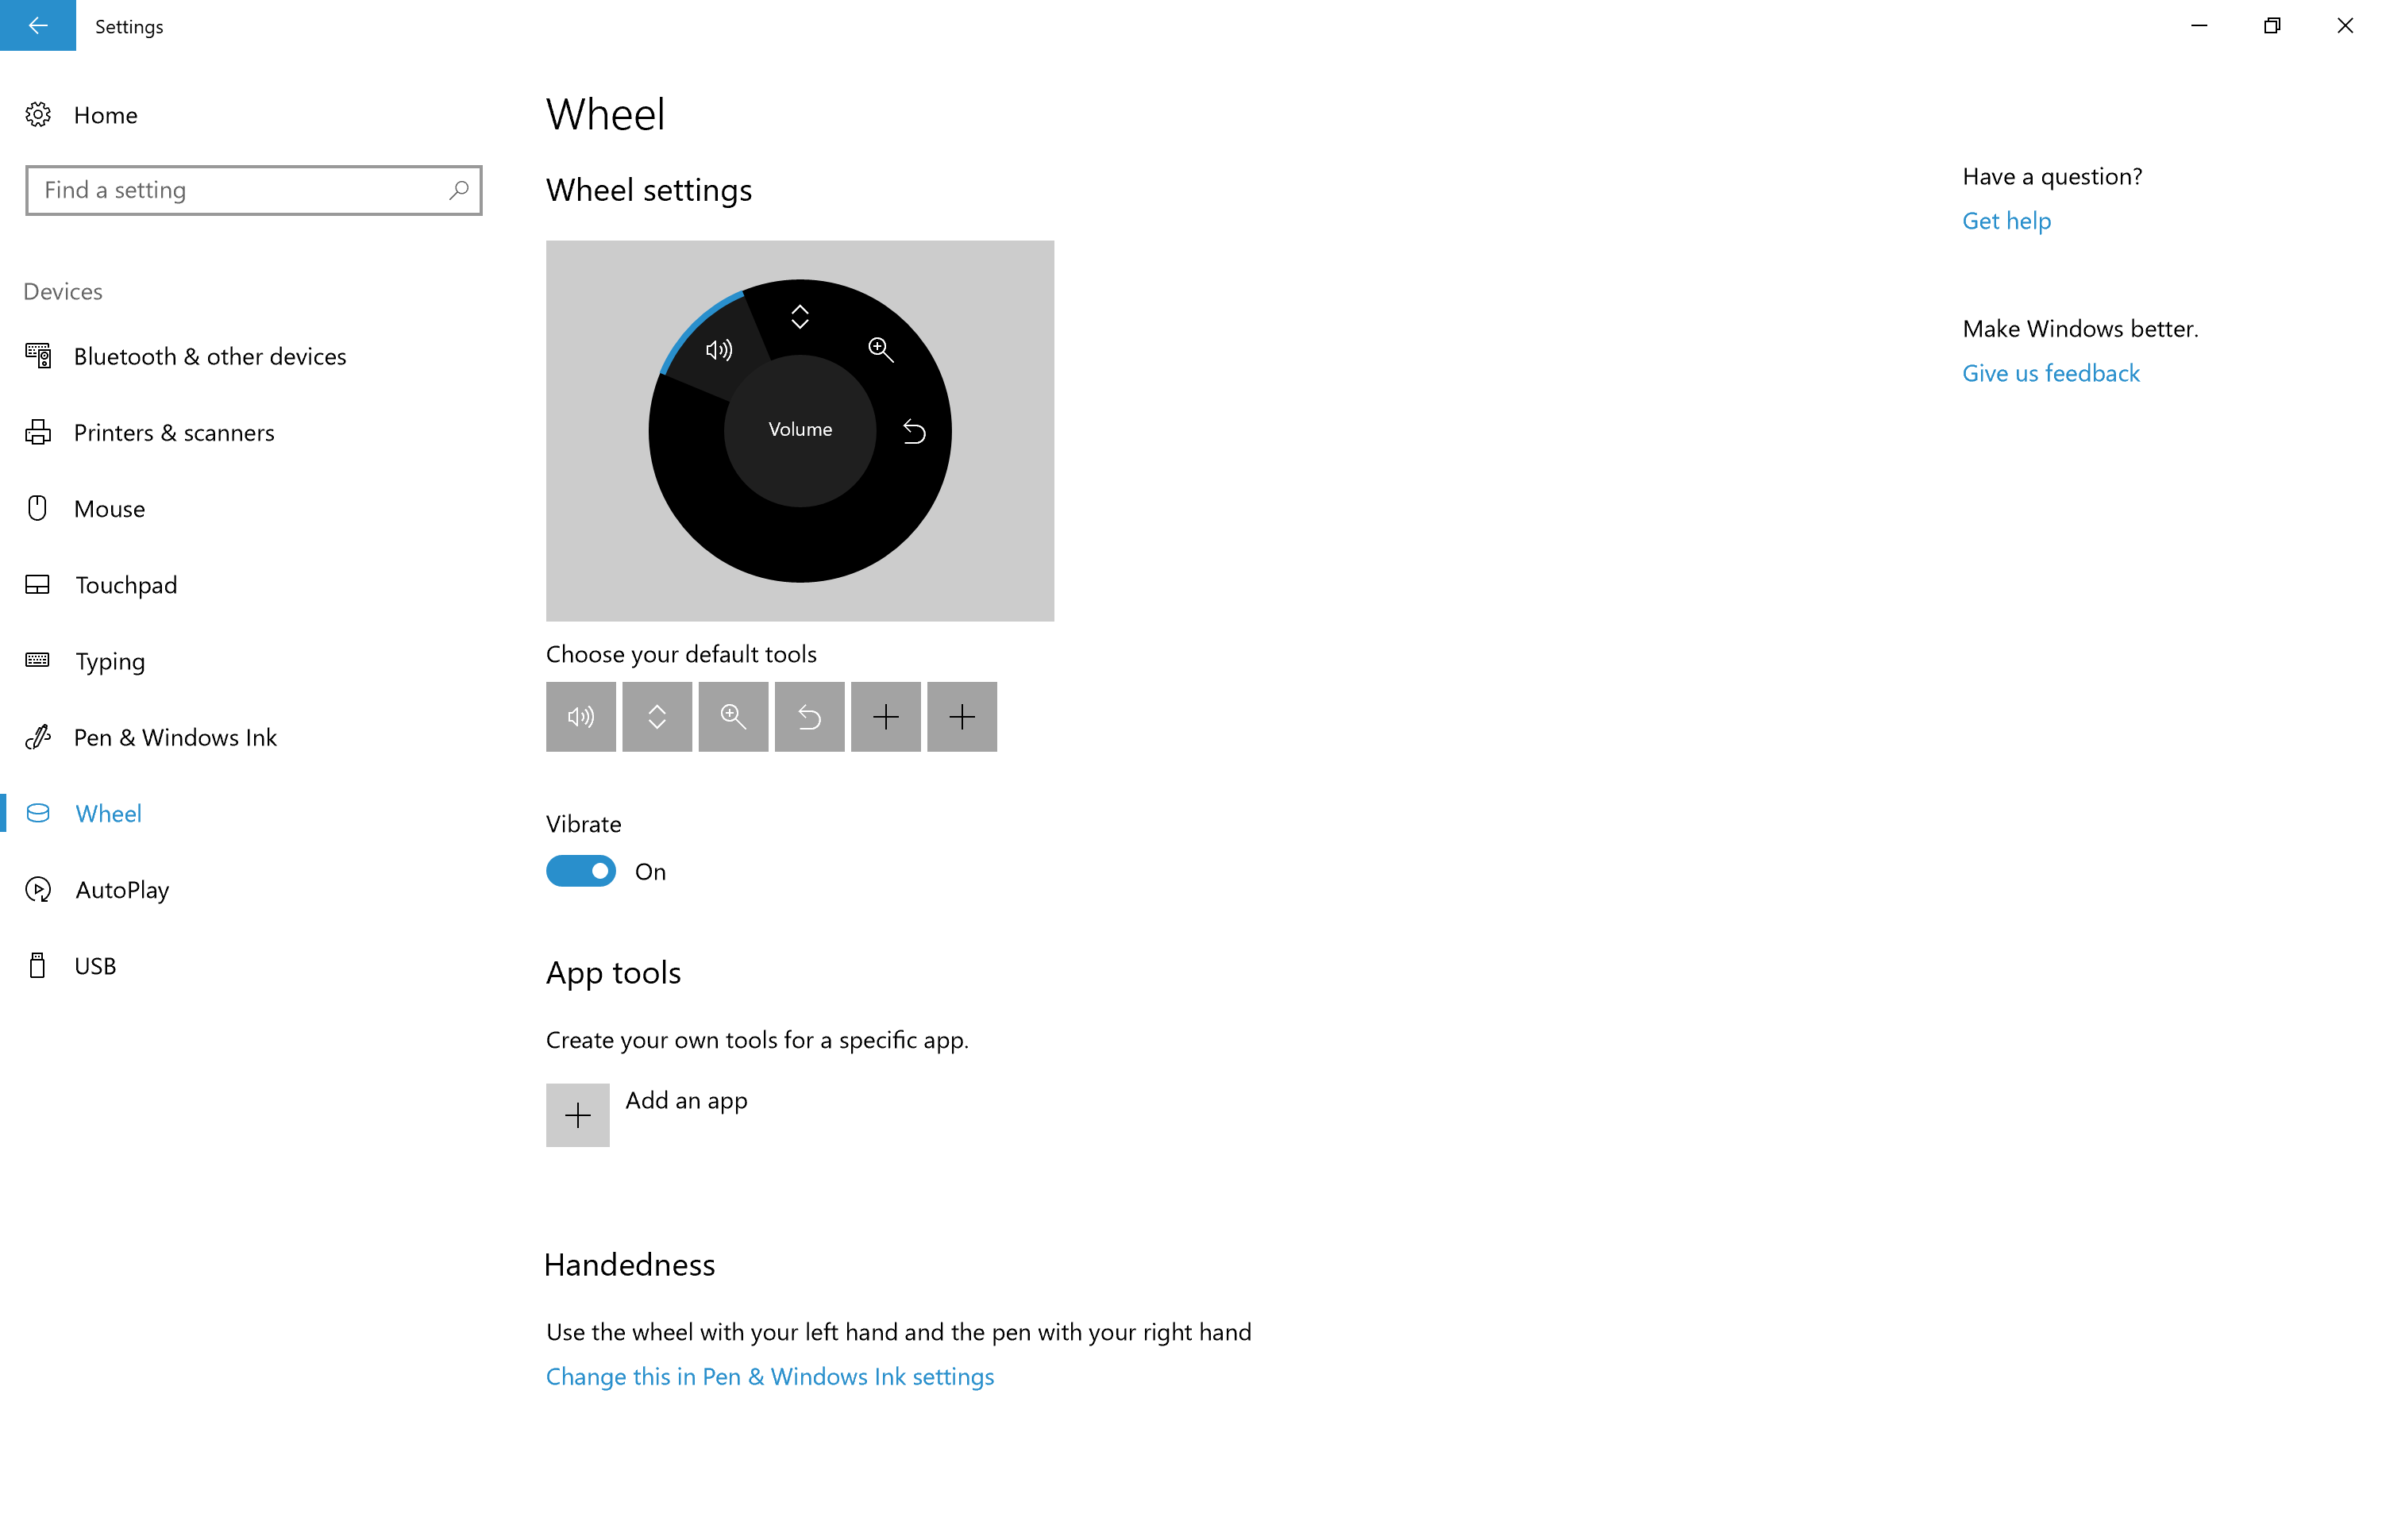Click the Find a setting search field
Screen dimensions: 2382x1540
click(x=252, y=189)
